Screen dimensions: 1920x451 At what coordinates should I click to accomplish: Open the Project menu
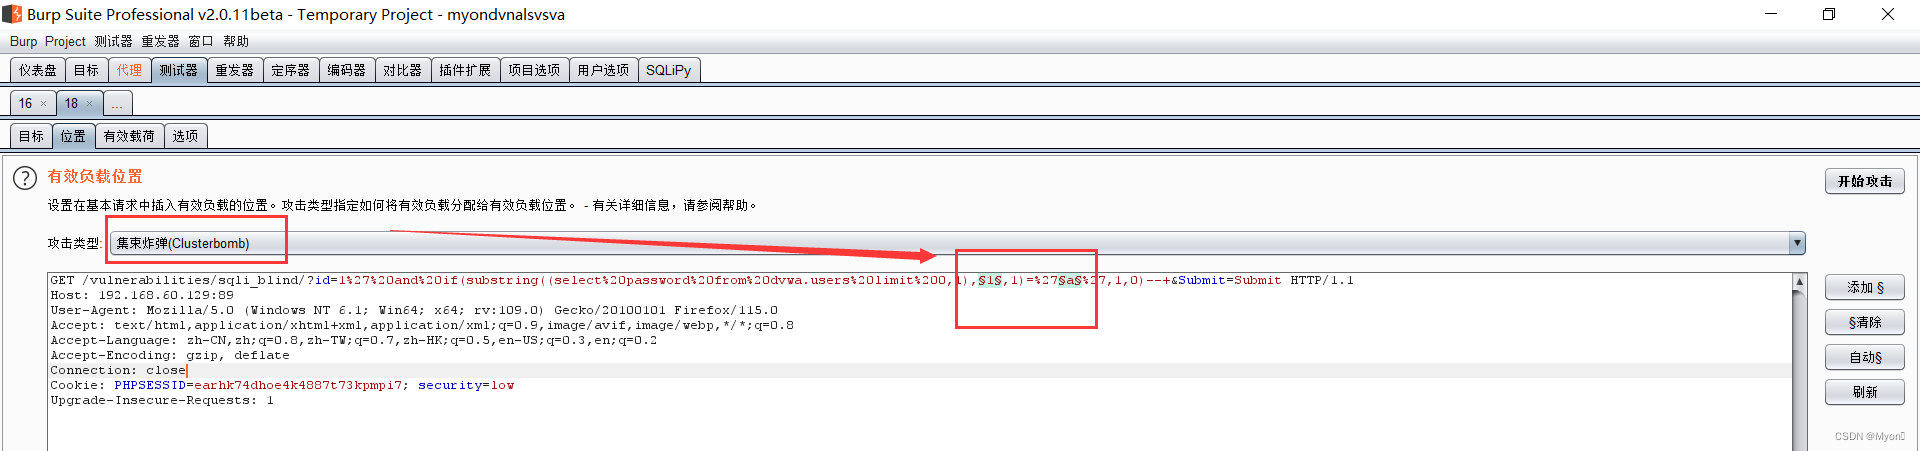pos(65,41)
